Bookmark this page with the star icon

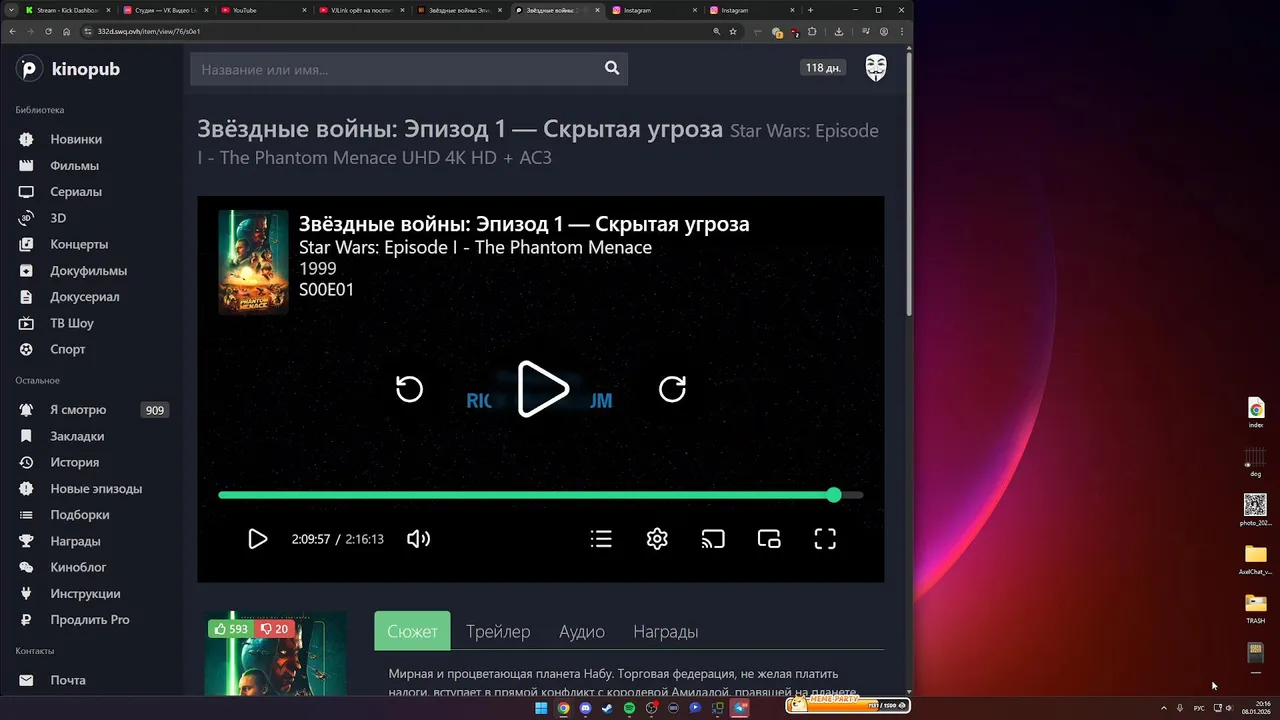[733, 31]
